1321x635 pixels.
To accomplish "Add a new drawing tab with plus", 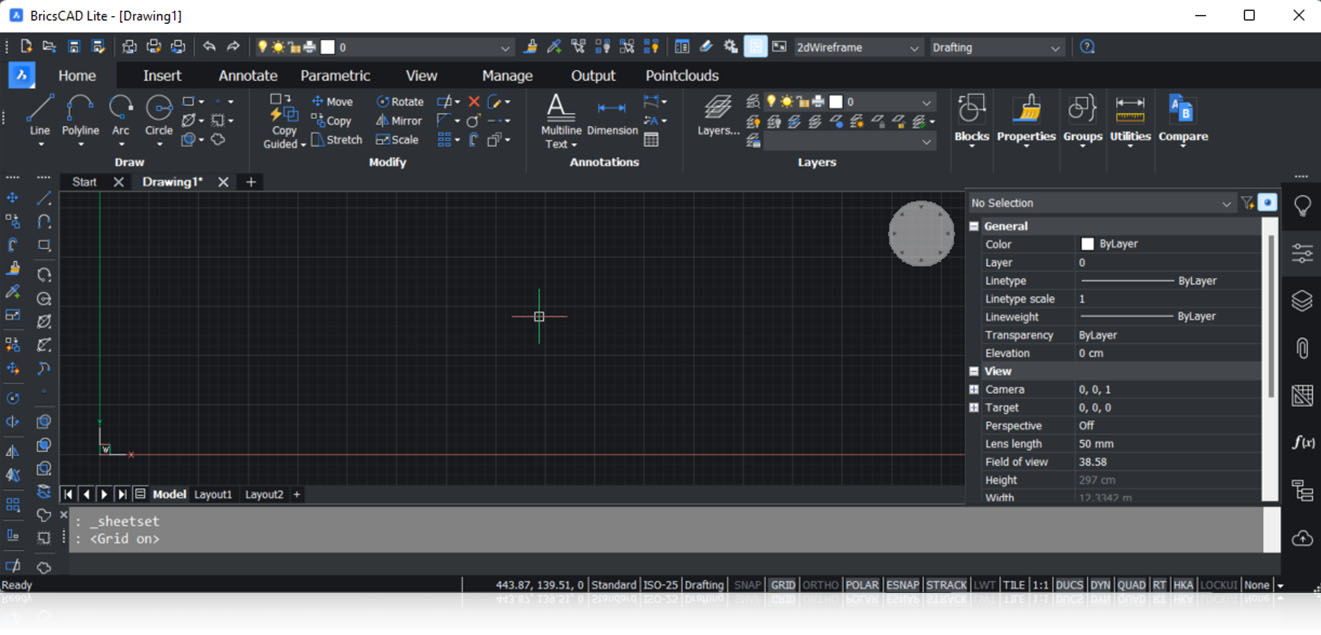I will [x=251, y=182].
